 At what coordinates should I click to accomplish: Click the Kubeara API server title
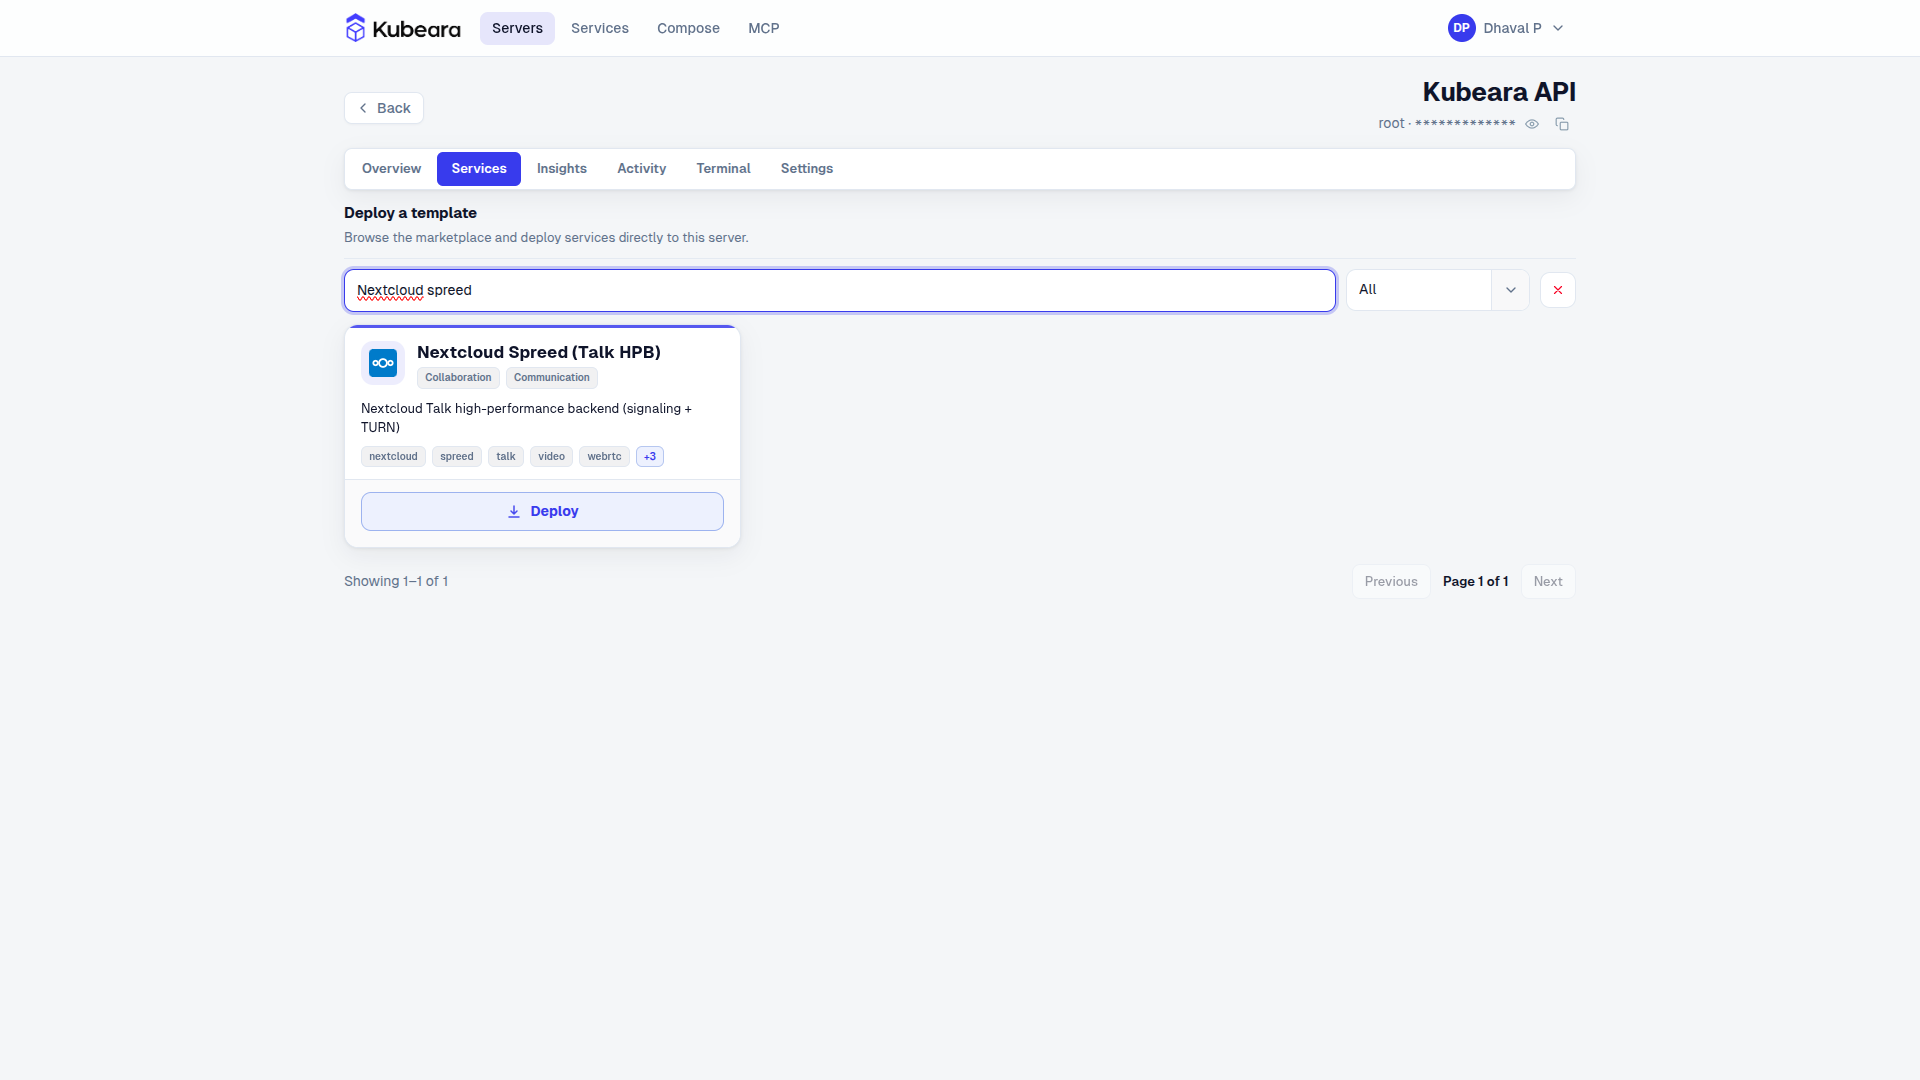coord(1499,92)
